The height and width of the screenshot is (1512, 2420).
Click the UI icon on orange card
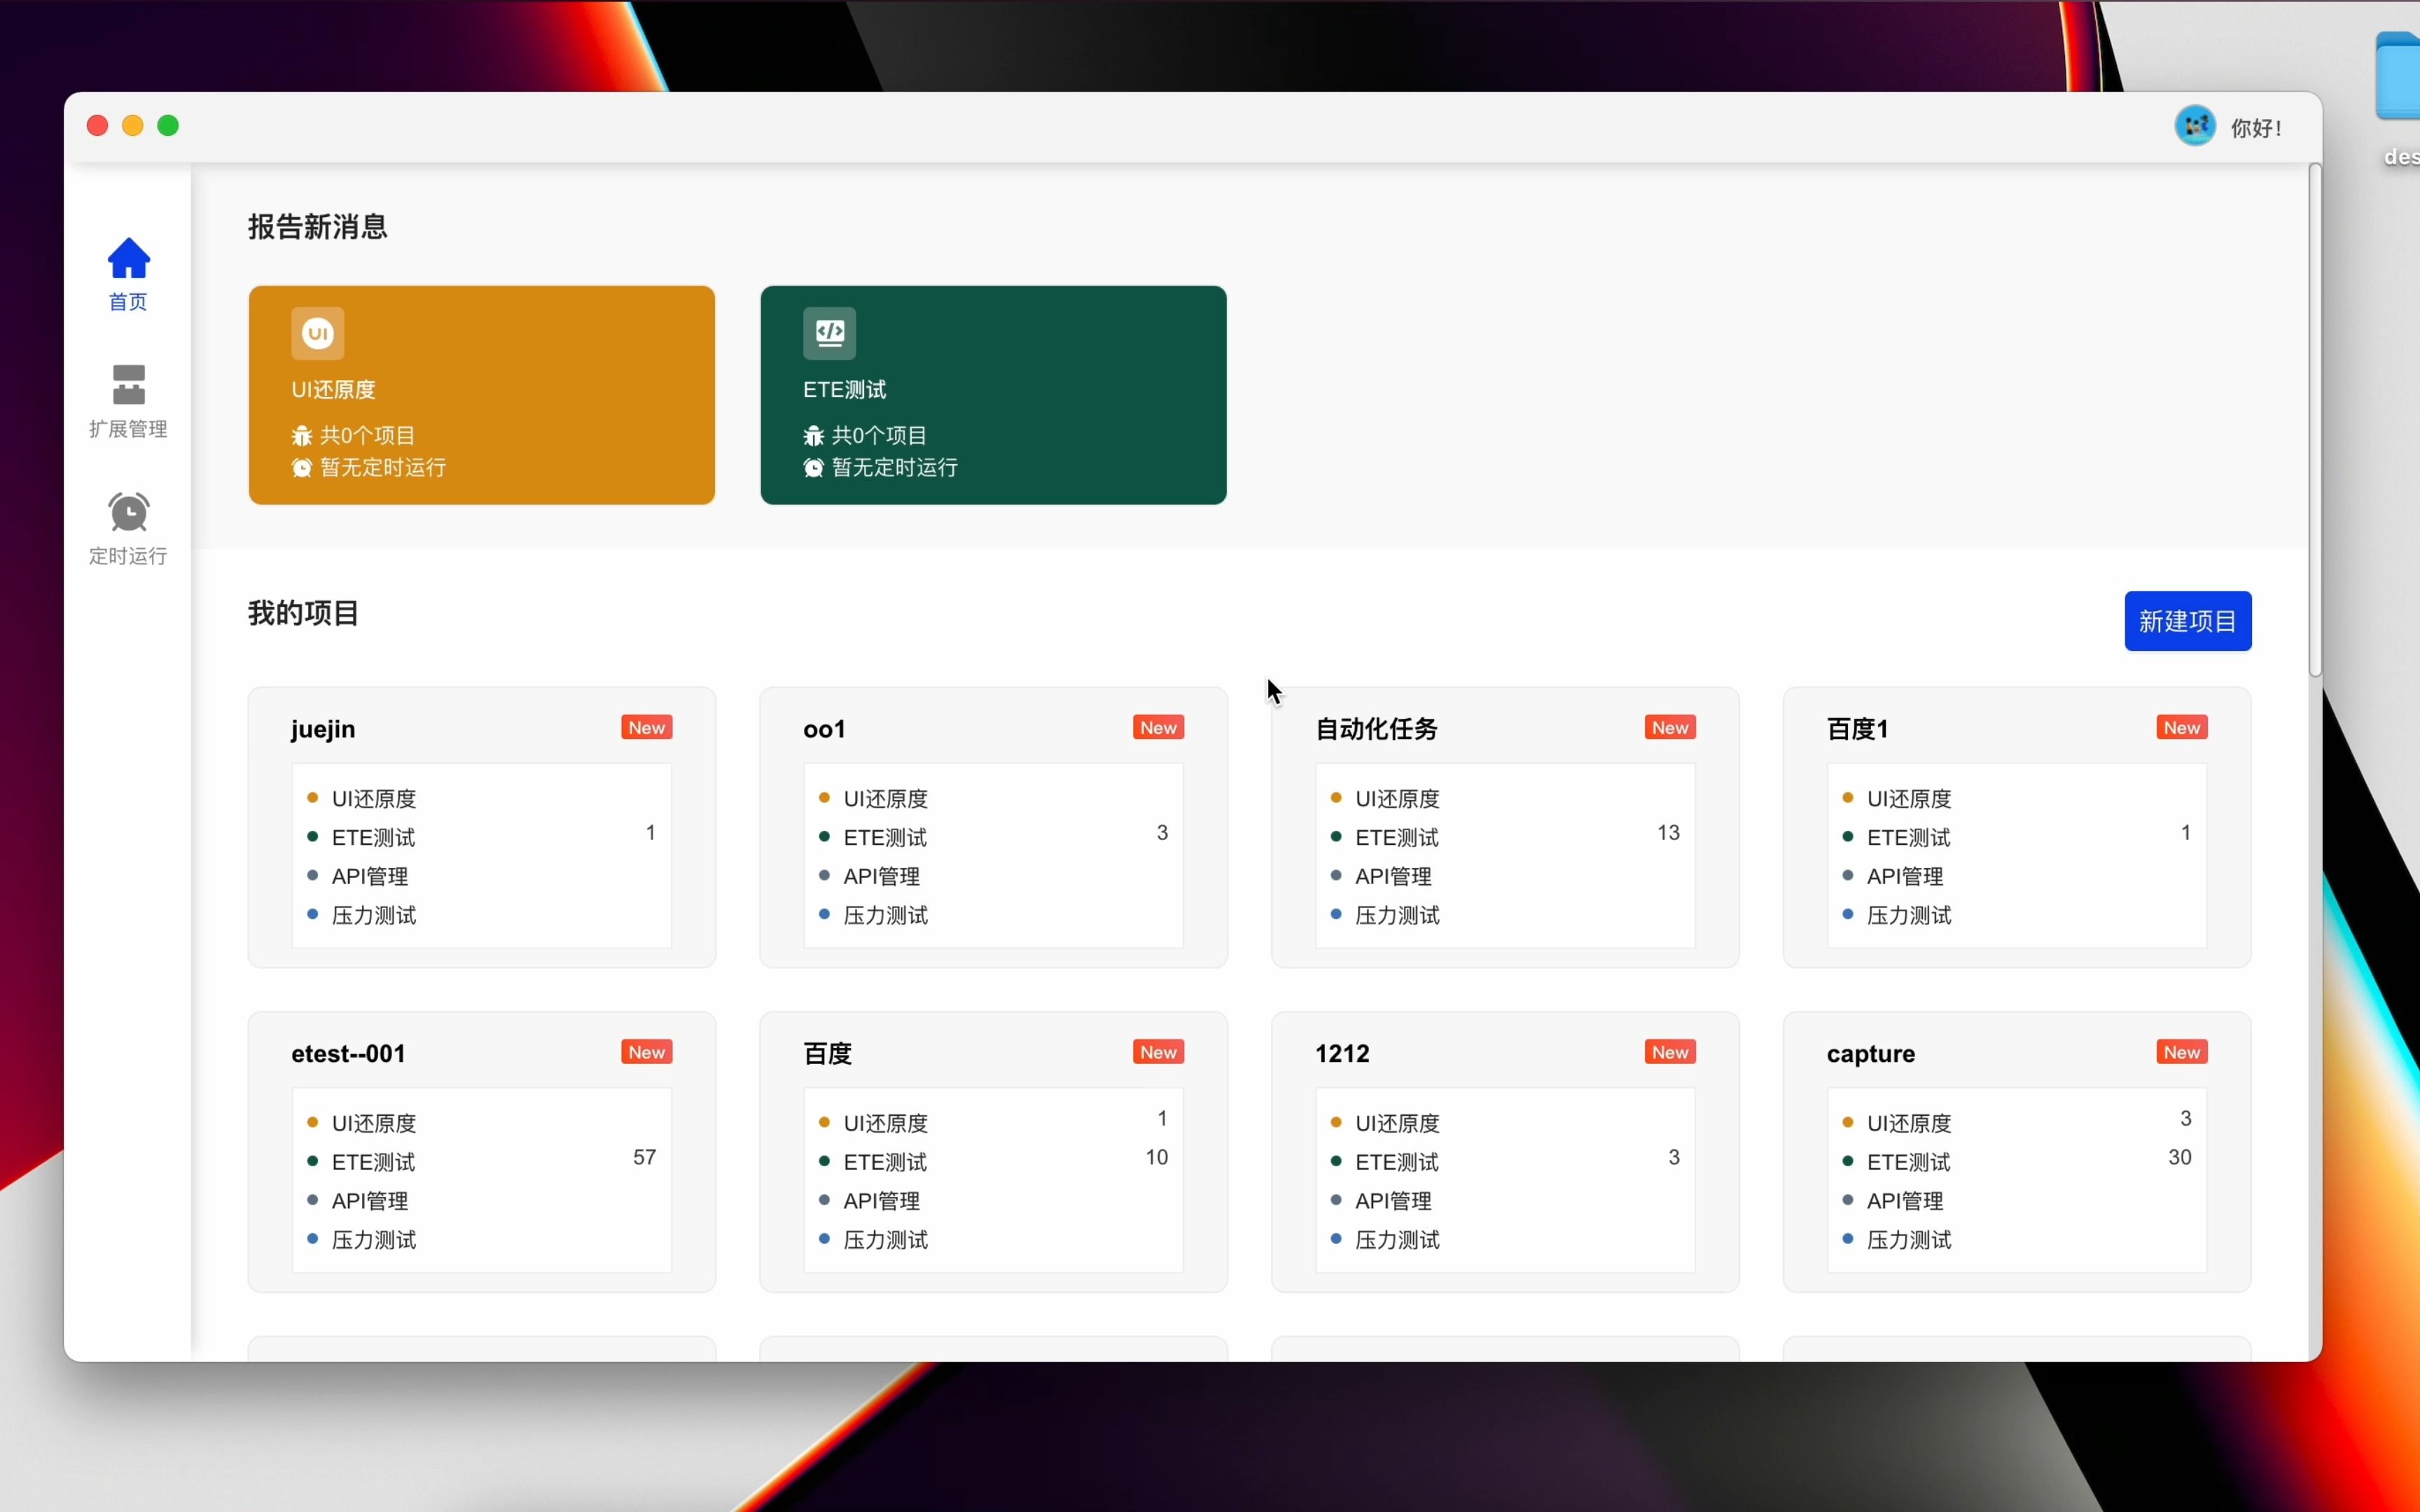point(318,333)
